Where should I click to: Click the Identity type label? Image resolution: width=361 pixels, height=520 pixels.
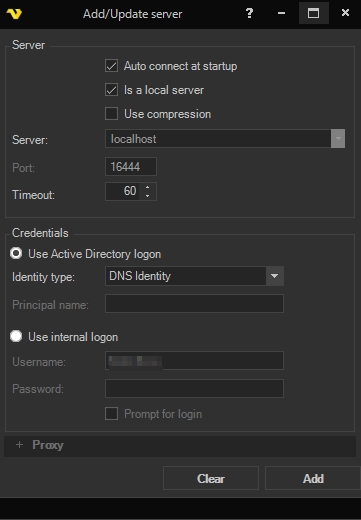point(43,277)
